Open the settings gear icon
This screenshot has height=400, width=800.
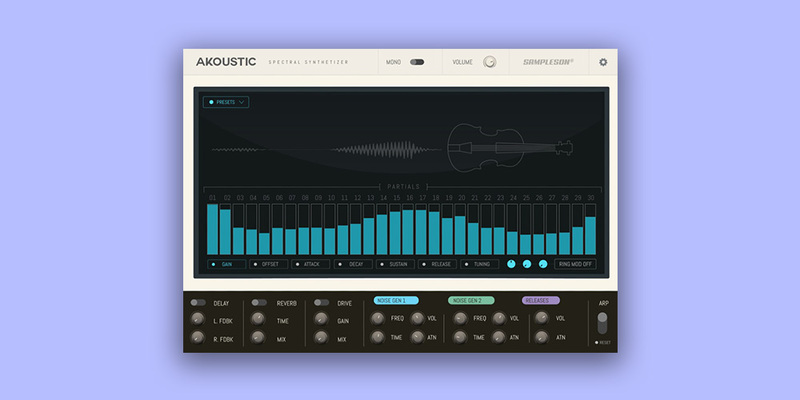[x=603, y=62]
